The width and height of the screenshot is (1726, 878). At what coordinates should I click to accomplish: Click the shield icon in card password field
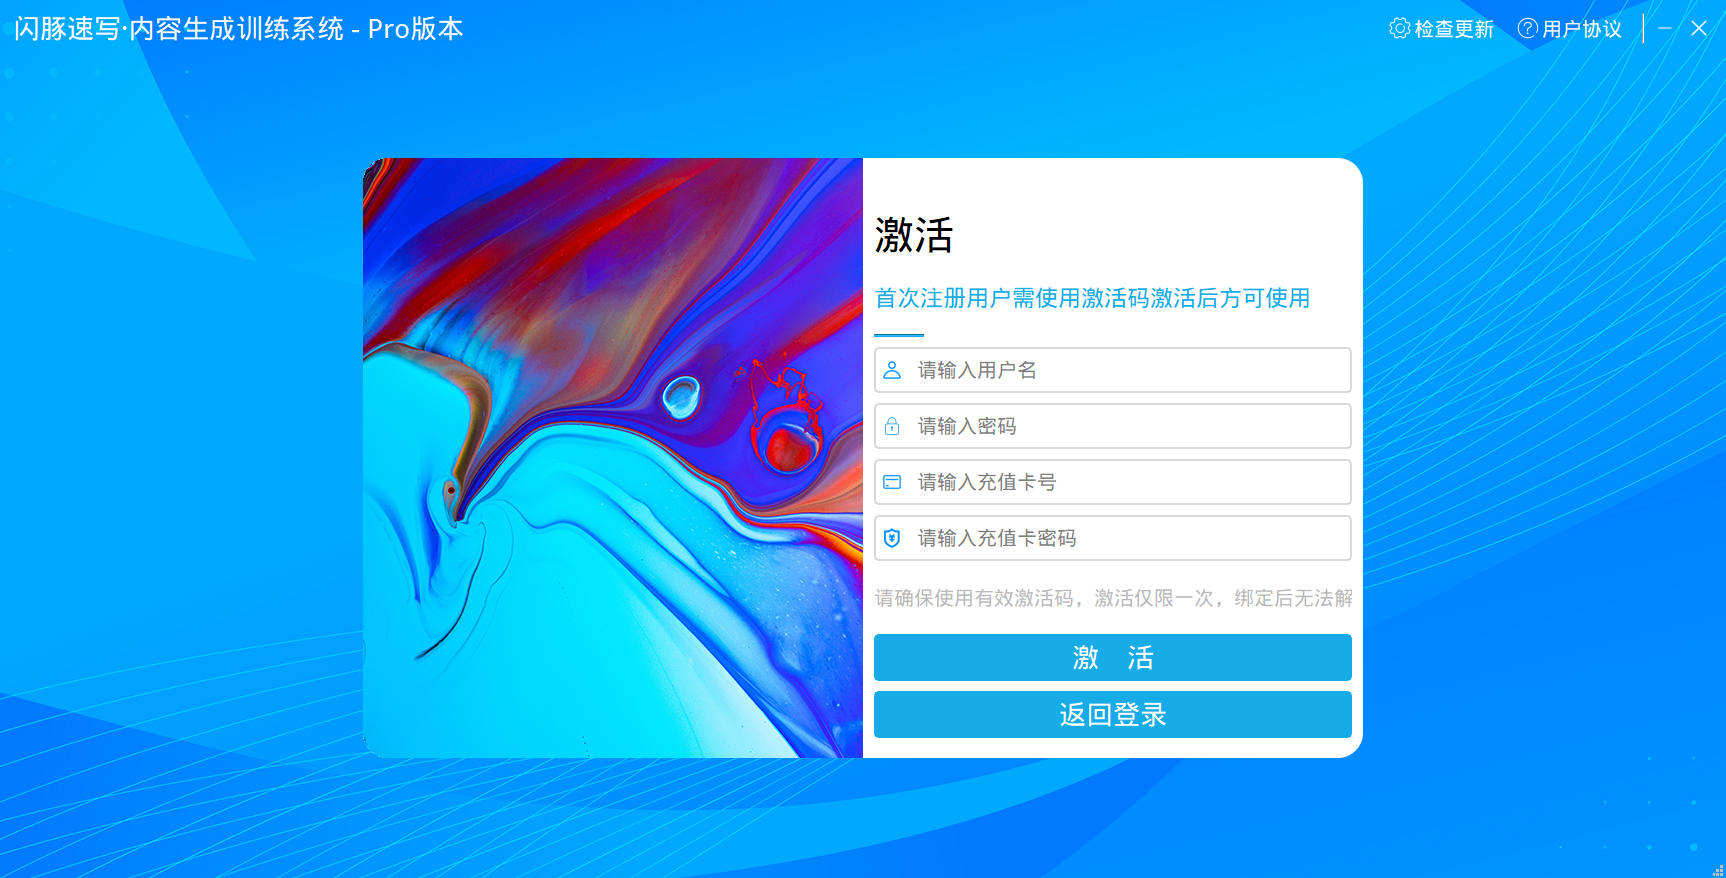892,538
